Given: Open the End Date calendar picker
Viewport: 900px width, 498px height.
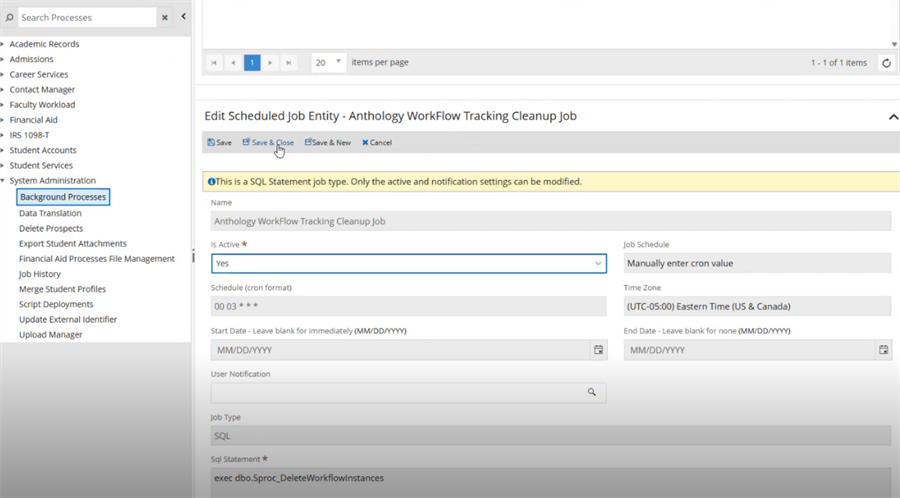Looking at the screenshot, I should (x=883, y=350).
